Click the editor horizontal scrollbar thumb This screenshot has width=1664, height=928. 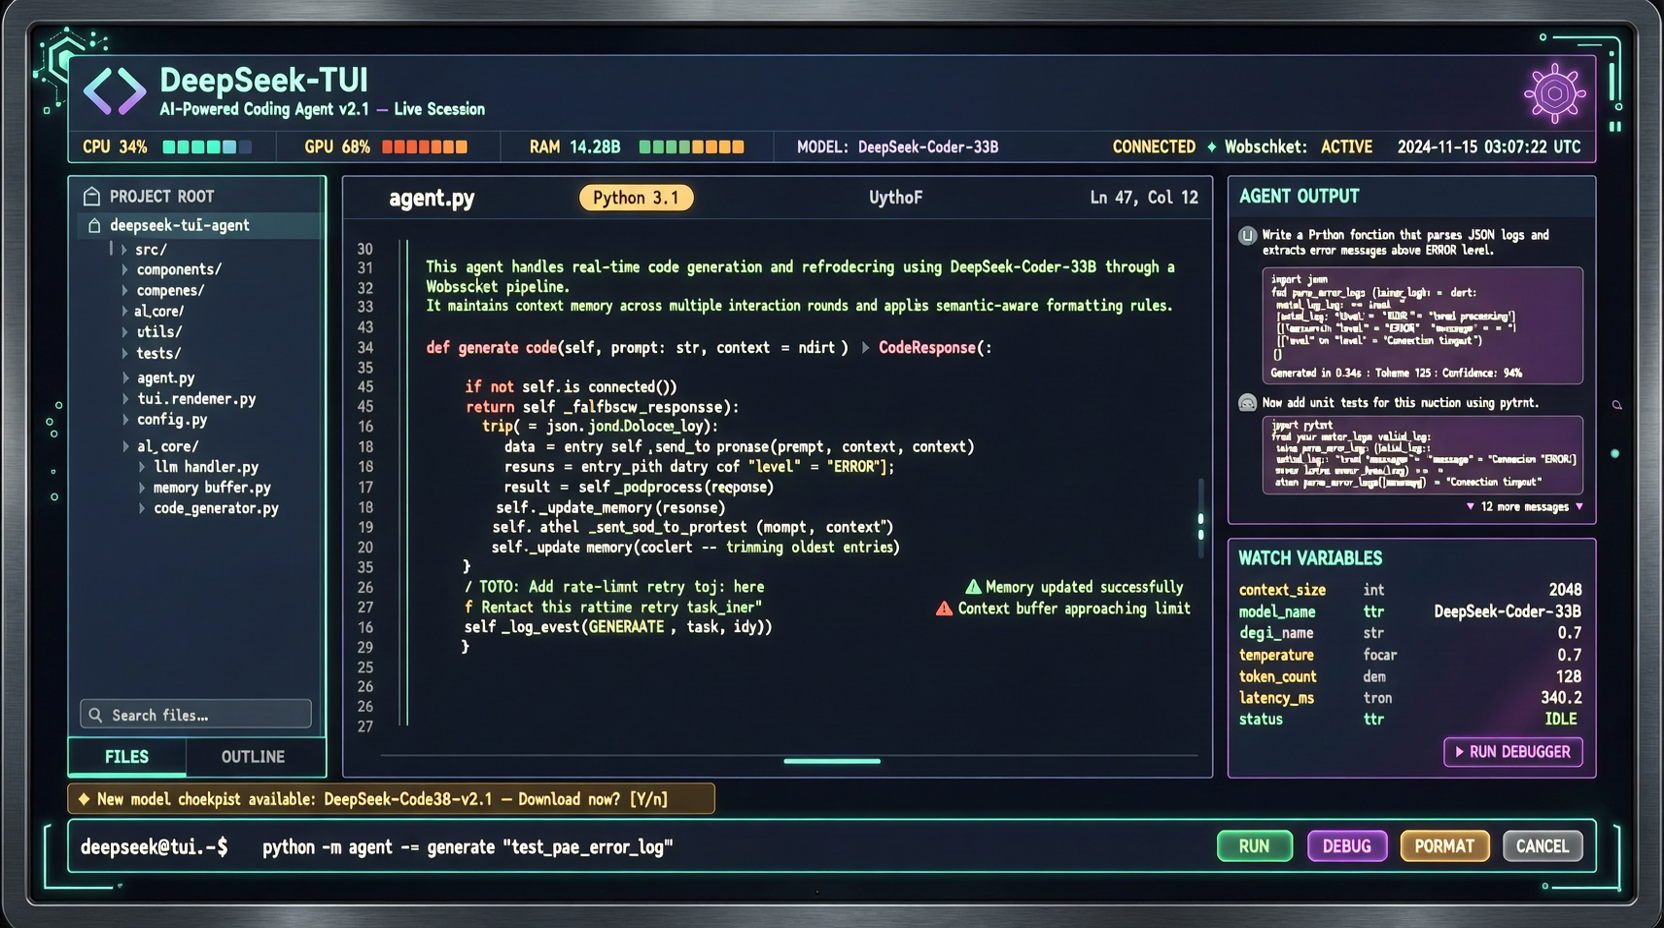click(x=832, y=761)
